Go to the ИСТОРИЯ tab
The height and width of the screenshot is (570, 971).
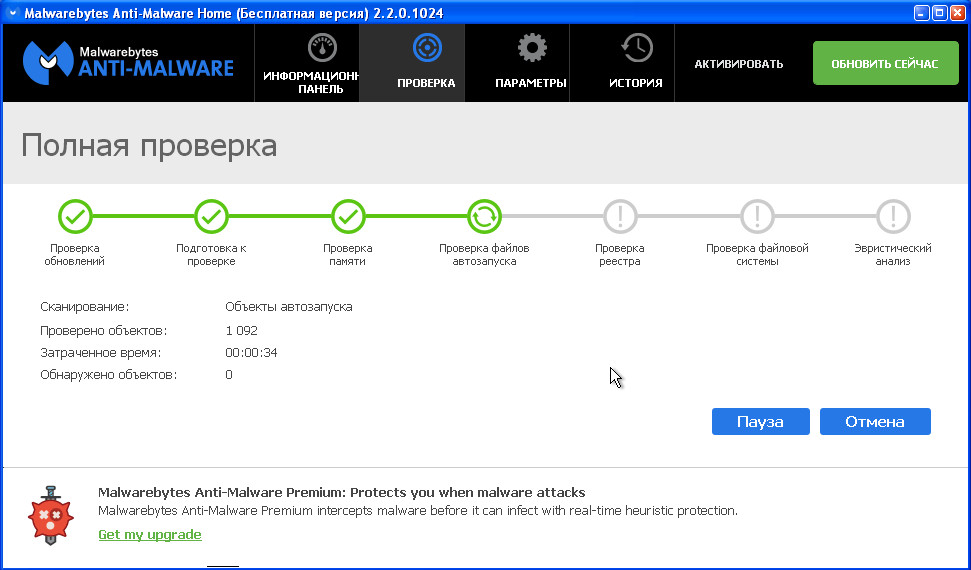pyautogui.click(x=636, y=83)
